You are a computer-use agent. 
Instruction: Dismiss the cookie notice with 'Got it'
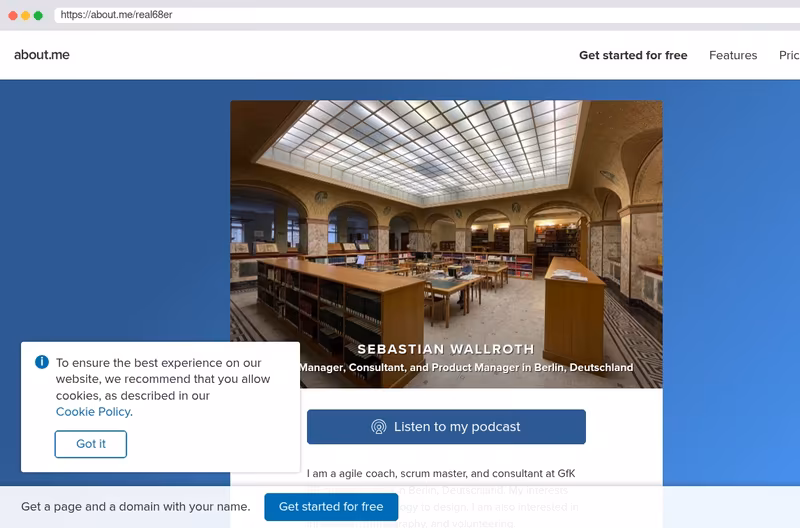(91, 444)
